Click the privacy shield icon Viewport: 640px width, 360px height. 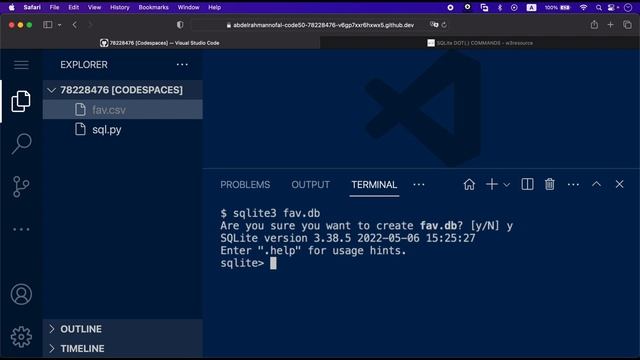(180, 25)
